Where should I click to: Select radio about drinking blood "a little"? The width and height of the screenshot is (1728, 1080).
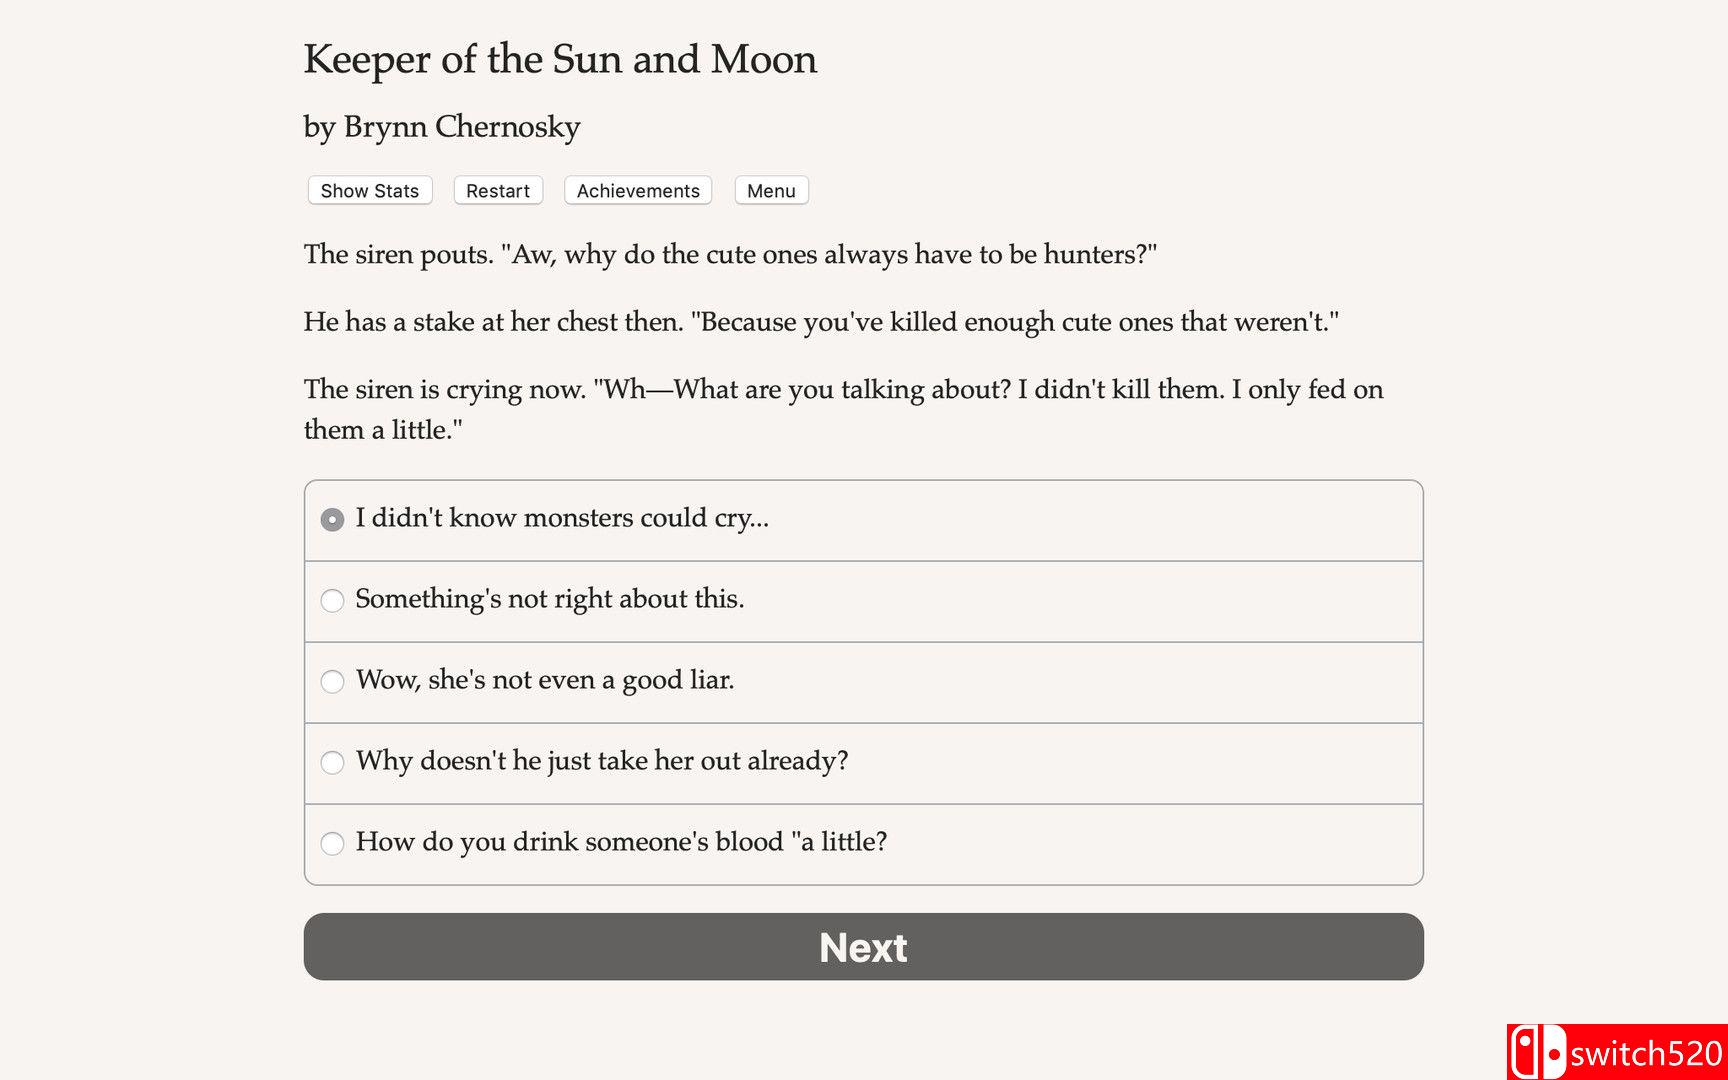click(332, 843)
